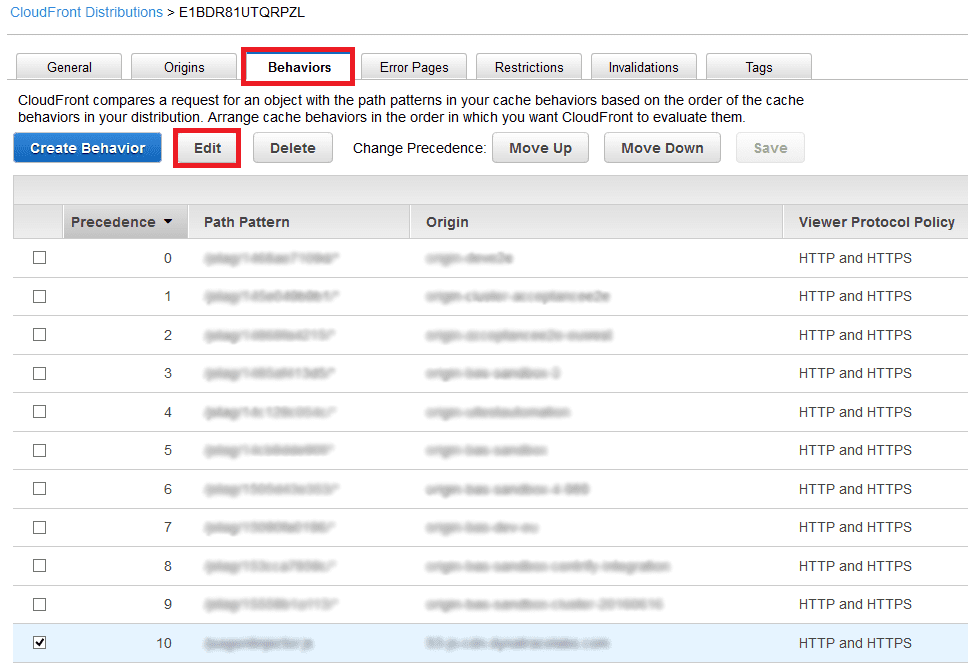Select the Behaviors tab

click(x=299, y=67)
